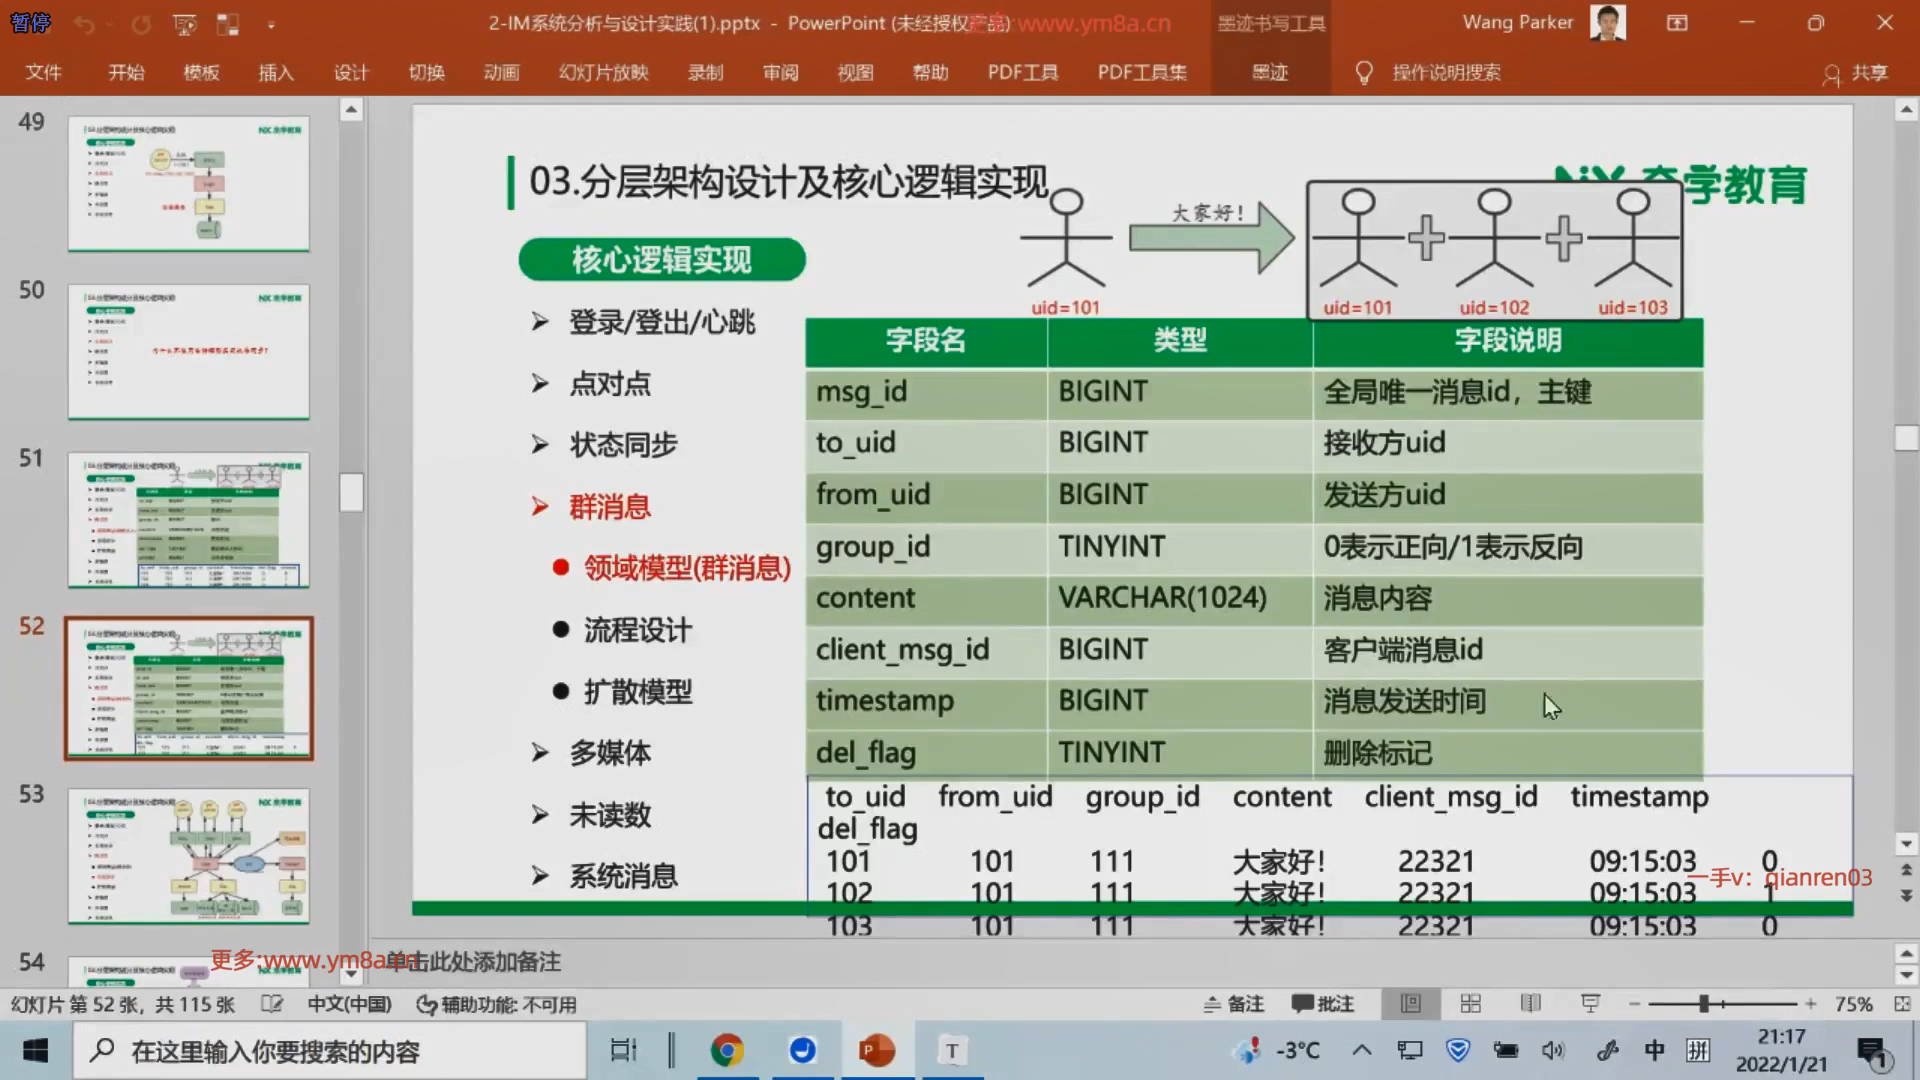Viewport: 1920px width, 1080px height.
Task: Open the 插入 ribbon tab
Action: pos(276,72)
